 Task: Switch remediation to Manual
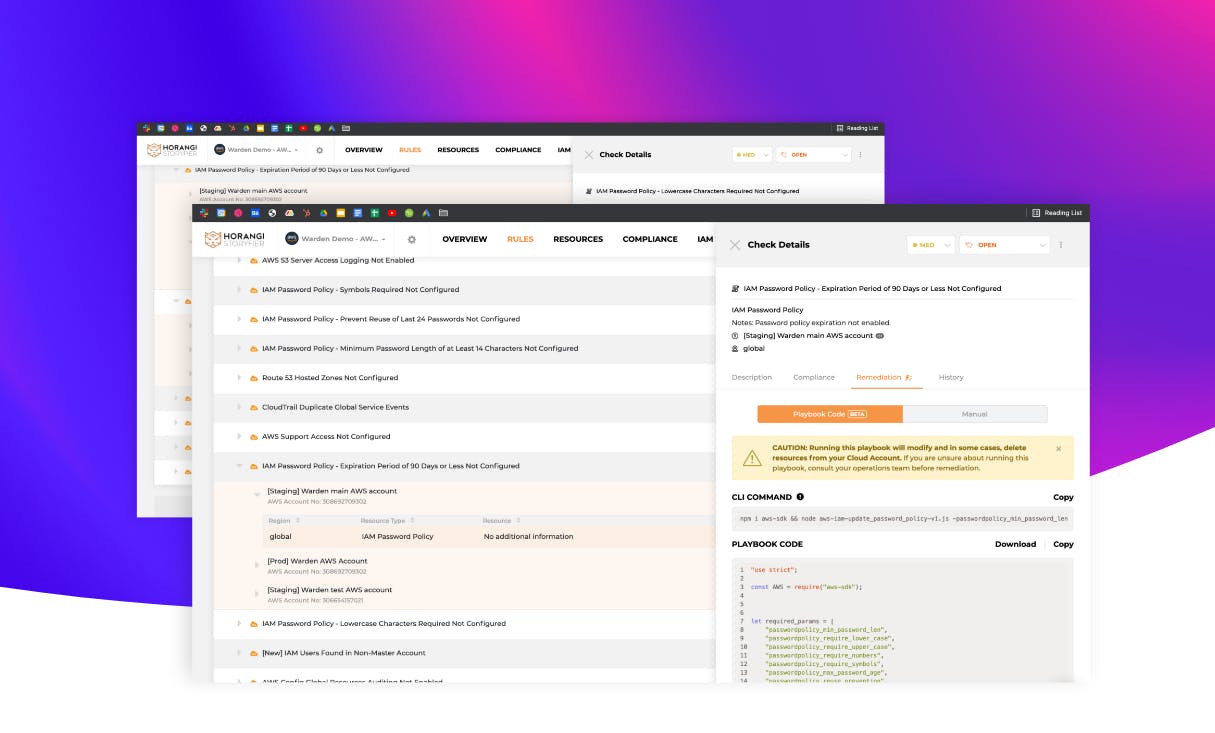[975, 414]
